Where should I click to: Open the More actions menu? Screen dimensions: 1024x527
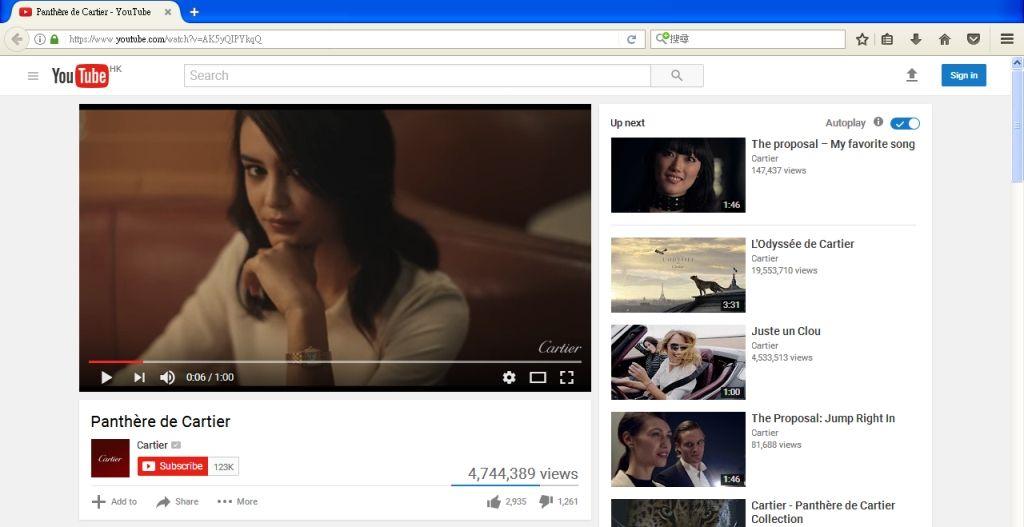point(237,502)
